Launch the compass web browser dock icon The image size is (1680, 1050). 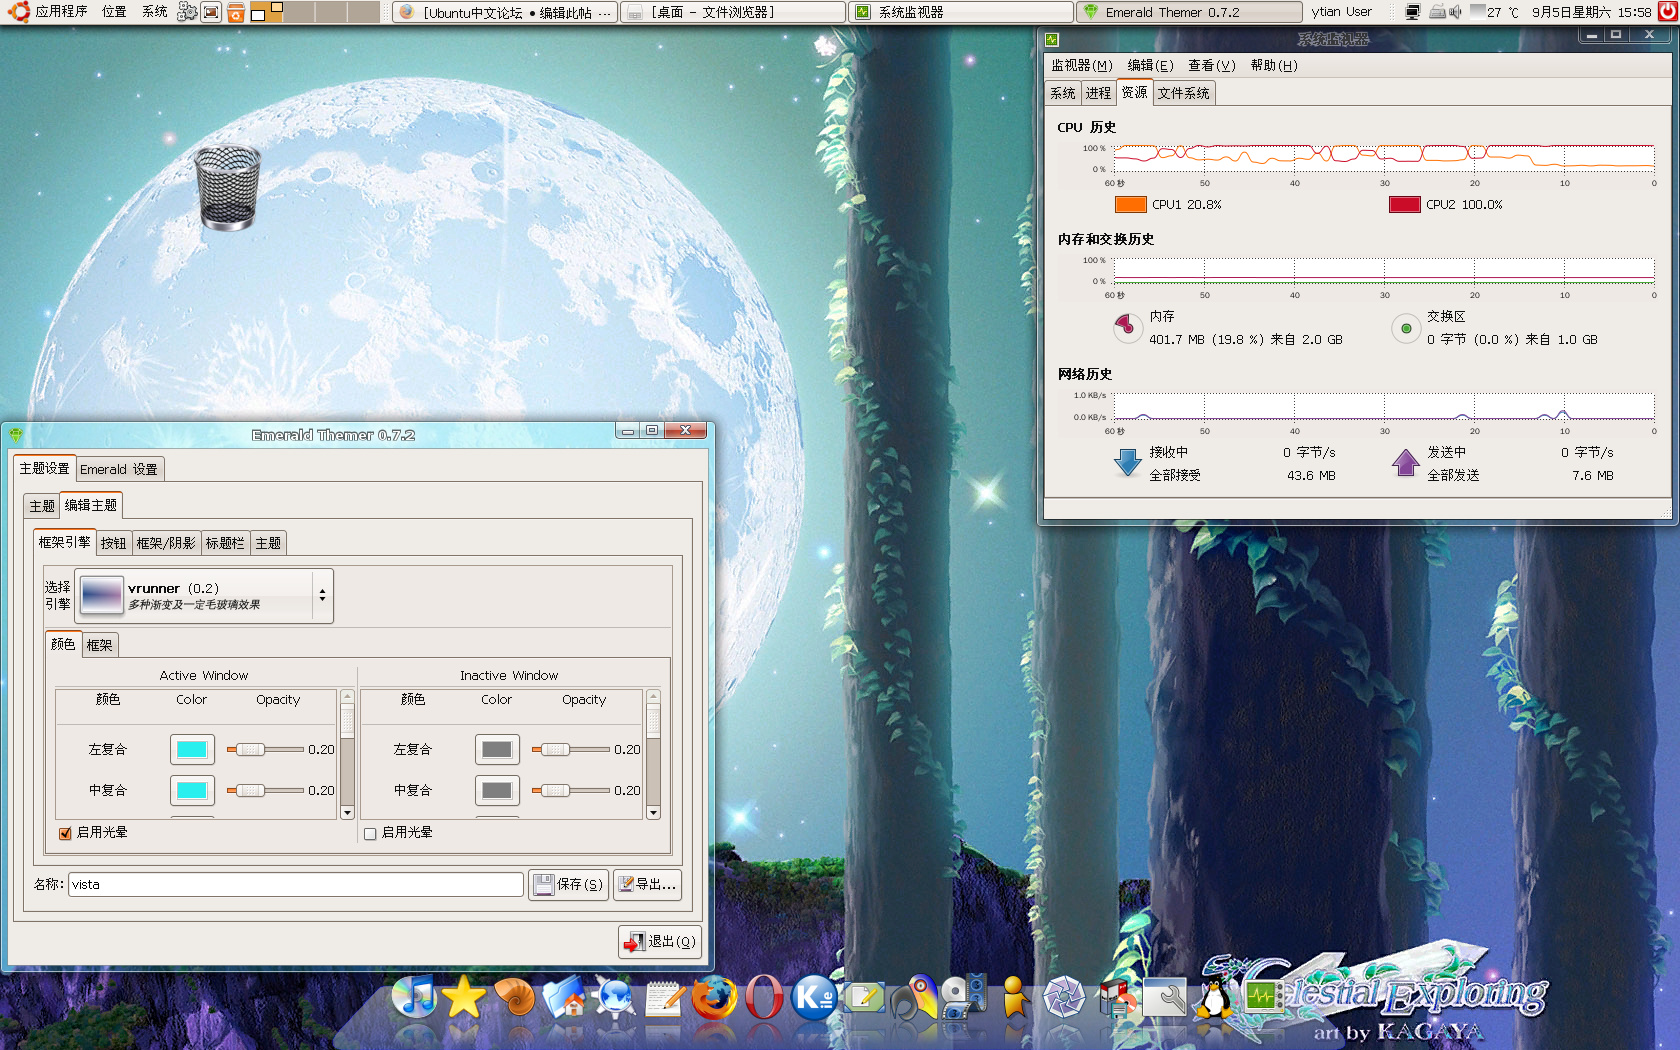coord(614,996)
